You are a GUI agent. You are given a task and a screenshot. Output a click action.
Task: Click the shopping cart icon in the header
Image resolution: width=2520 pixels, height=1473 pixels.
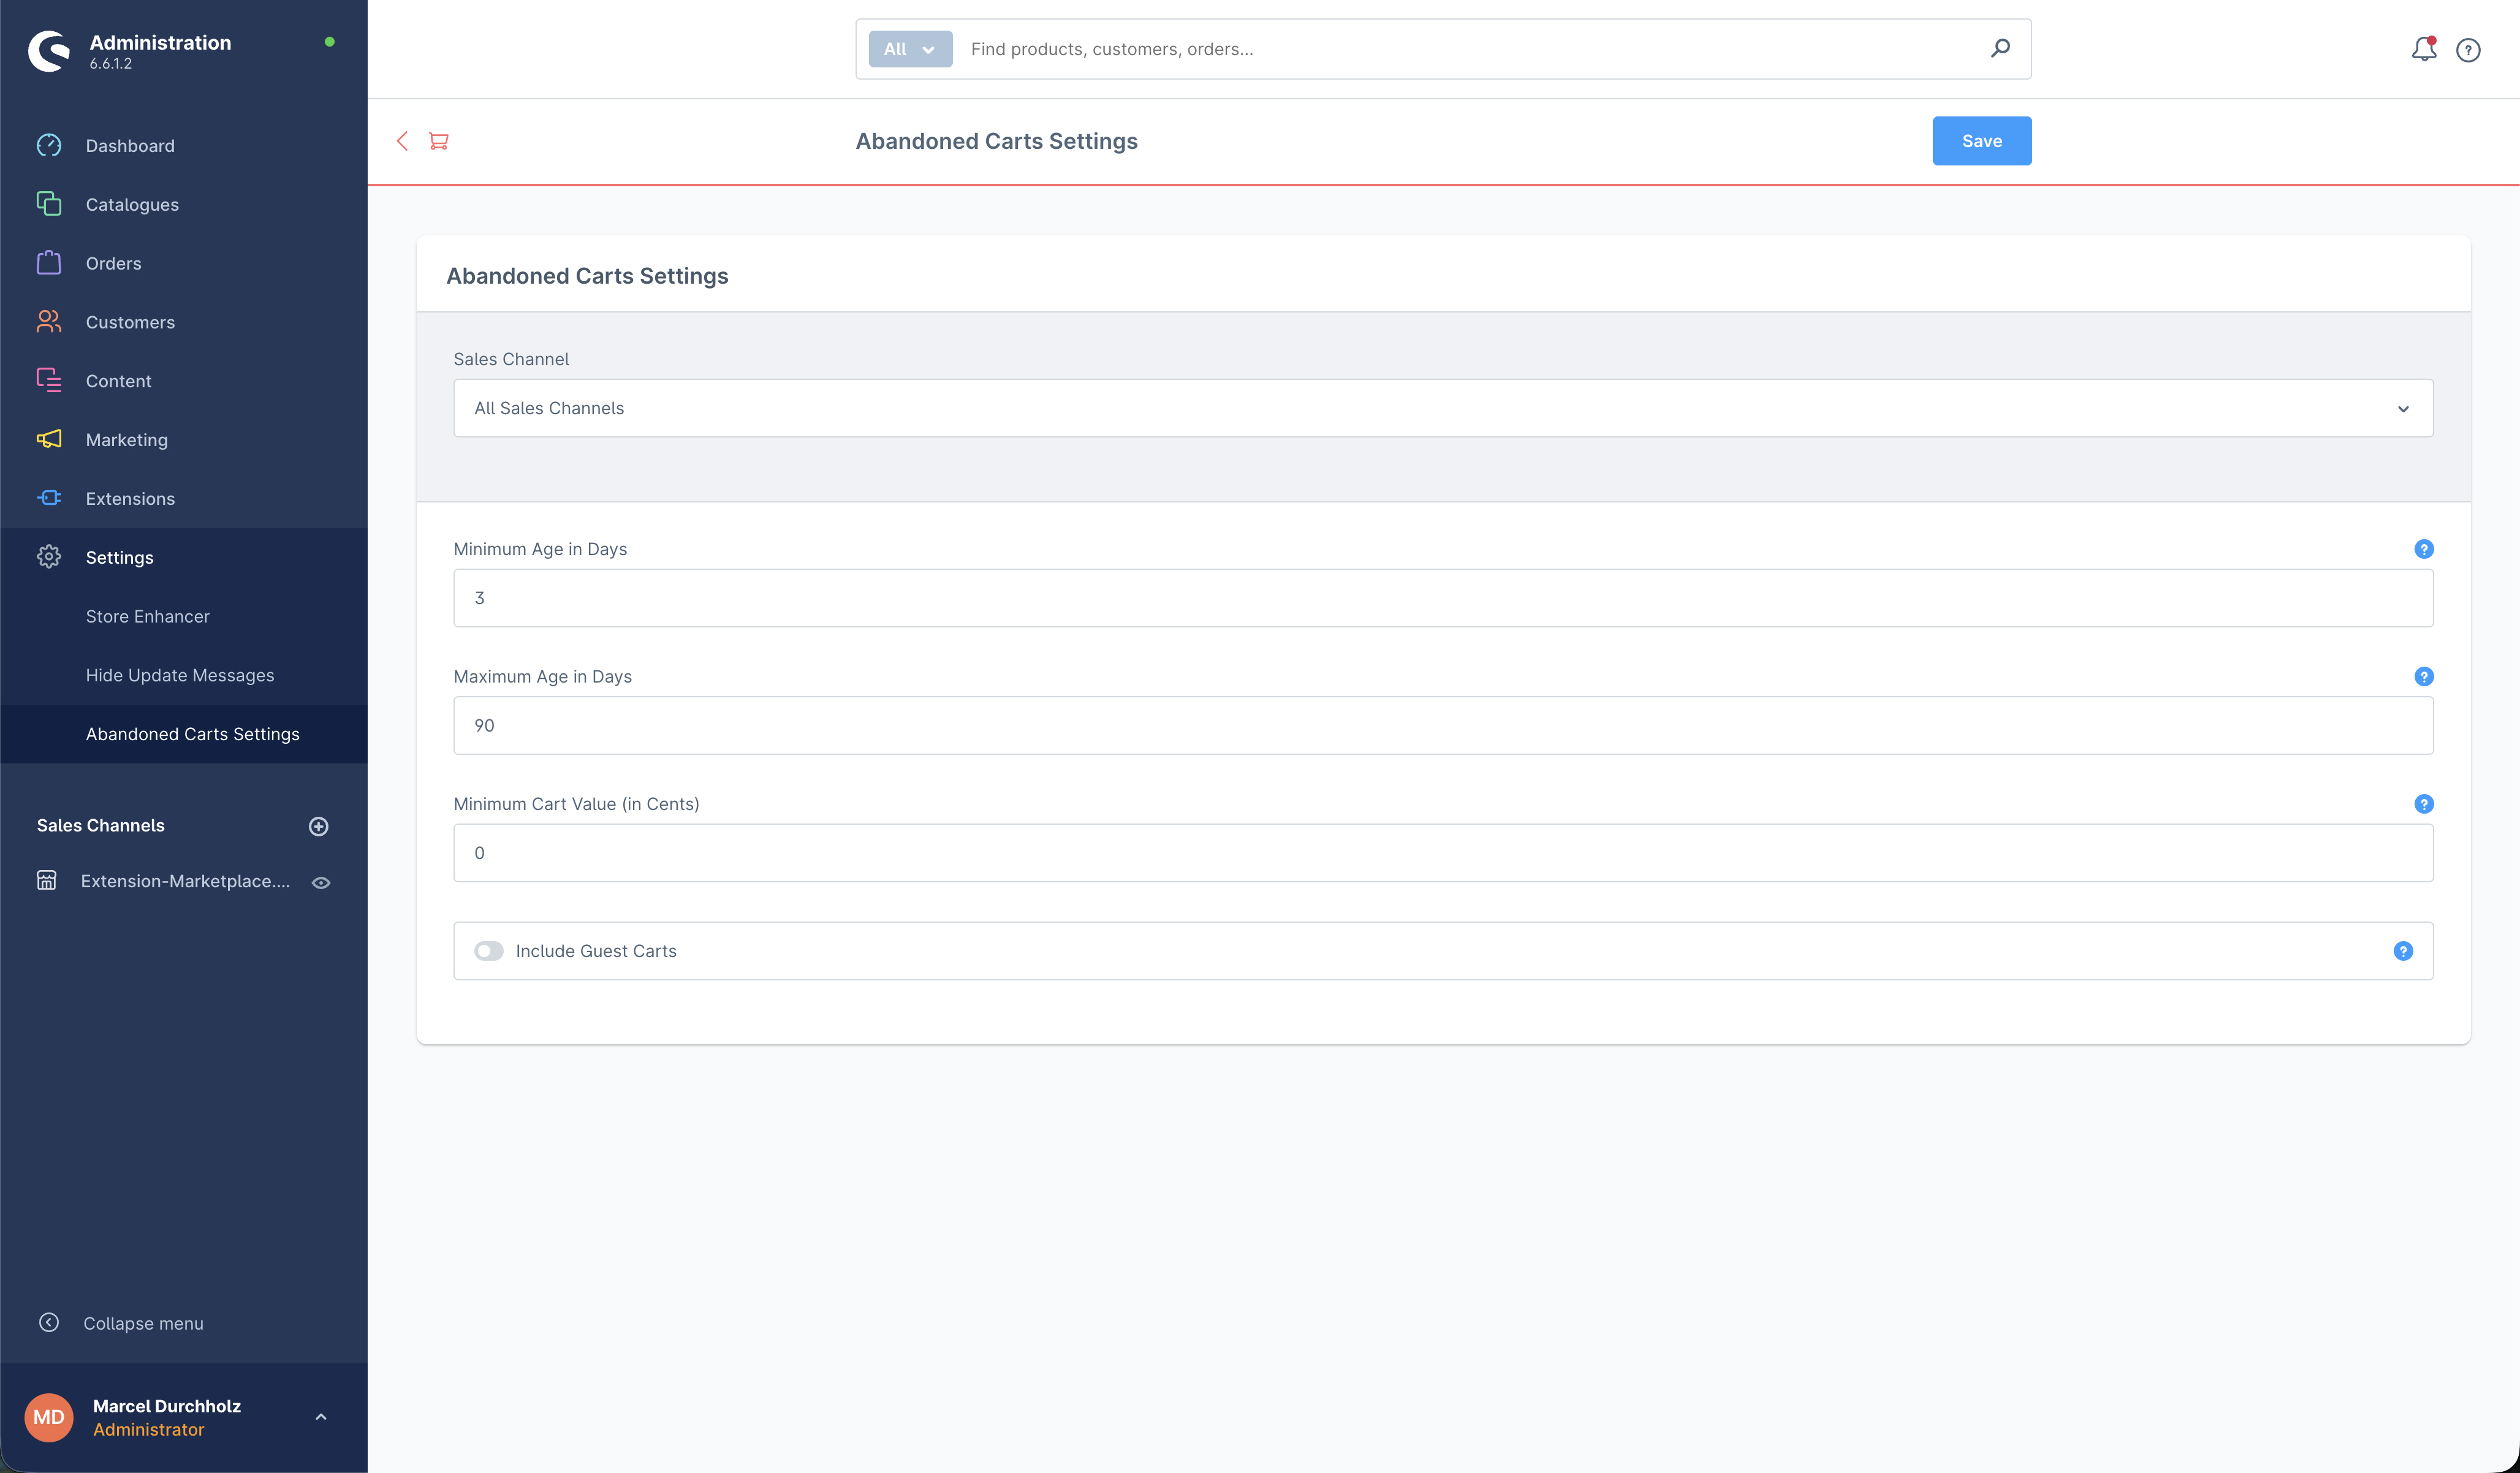point(438,141)
